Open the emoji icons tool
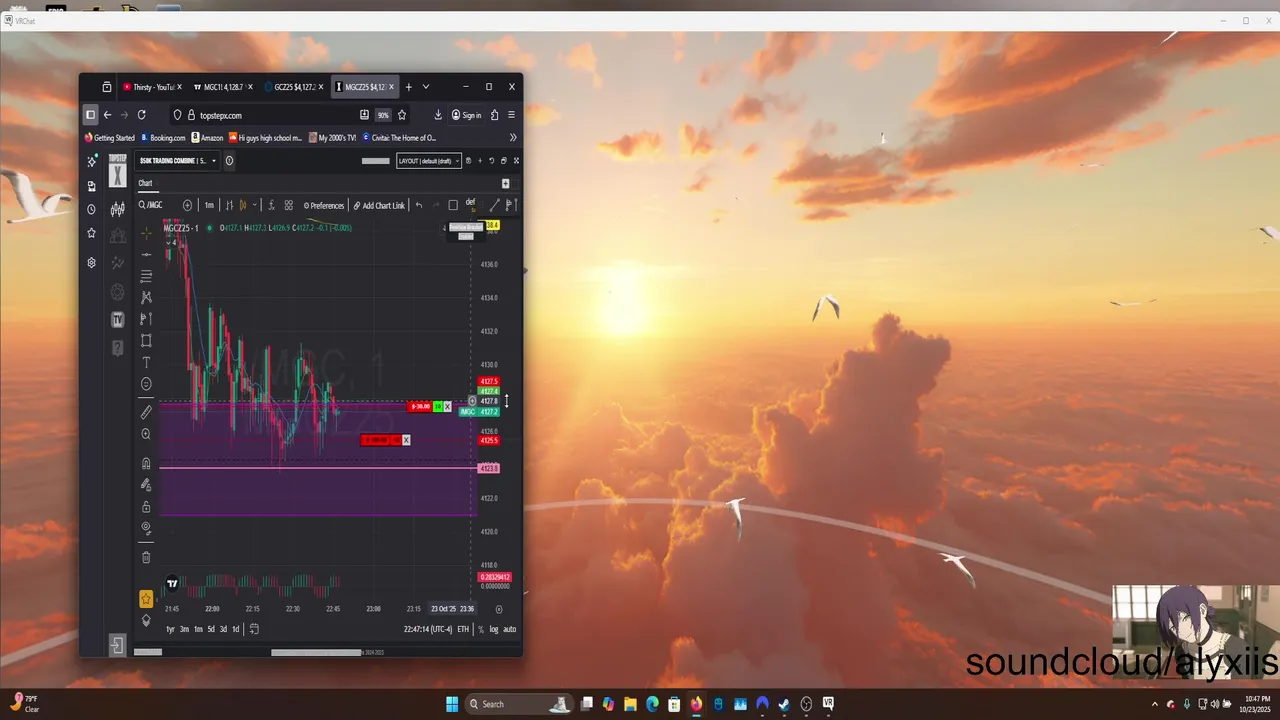 click(x=146, y=384)
